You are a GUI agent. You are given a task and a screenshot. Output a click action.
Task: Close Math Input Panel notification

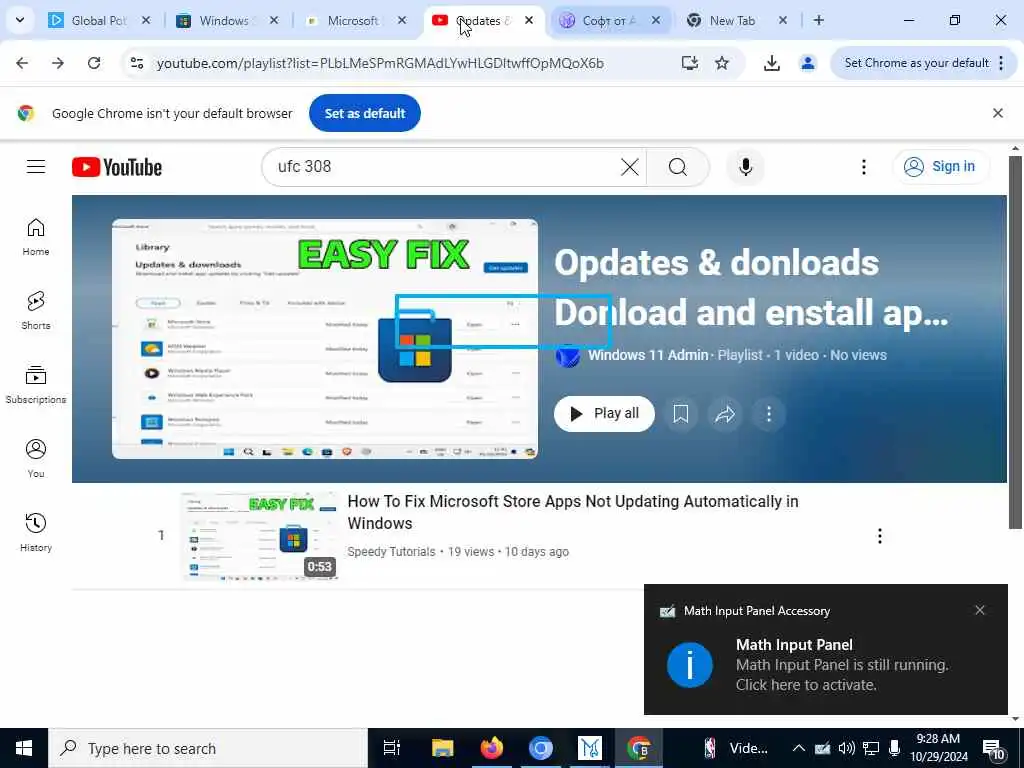pos(980,610)
